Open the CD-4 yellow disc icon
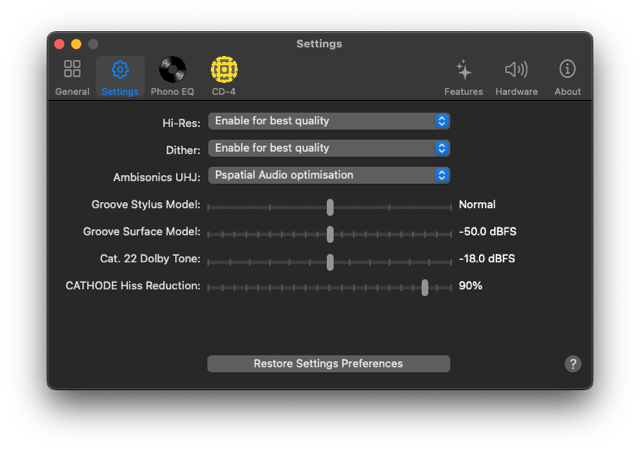The width and height of the screenshot is (640, 452). tap(224, 76)
